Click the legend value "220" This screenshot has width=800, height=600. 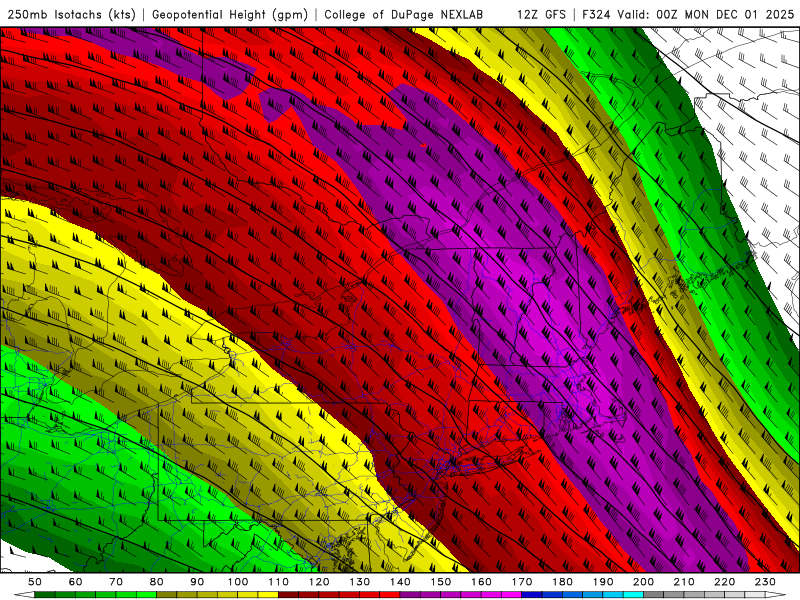(x=724, y=582)
